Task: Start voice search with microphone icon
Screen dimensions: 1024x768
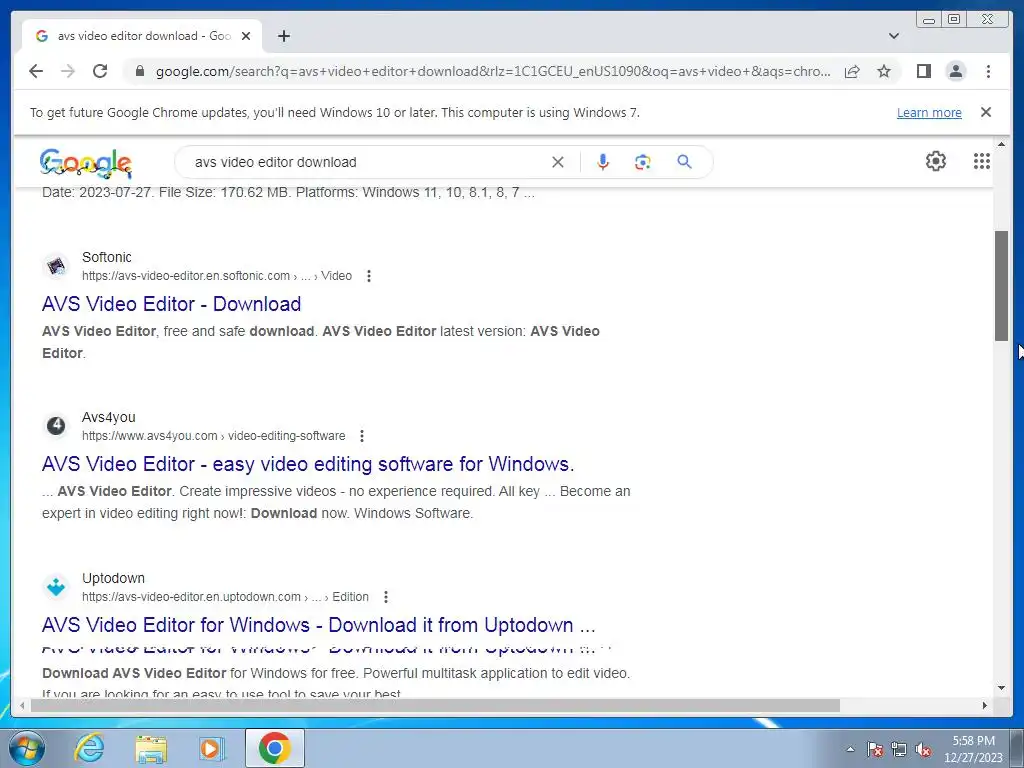Action: [603, 162]
